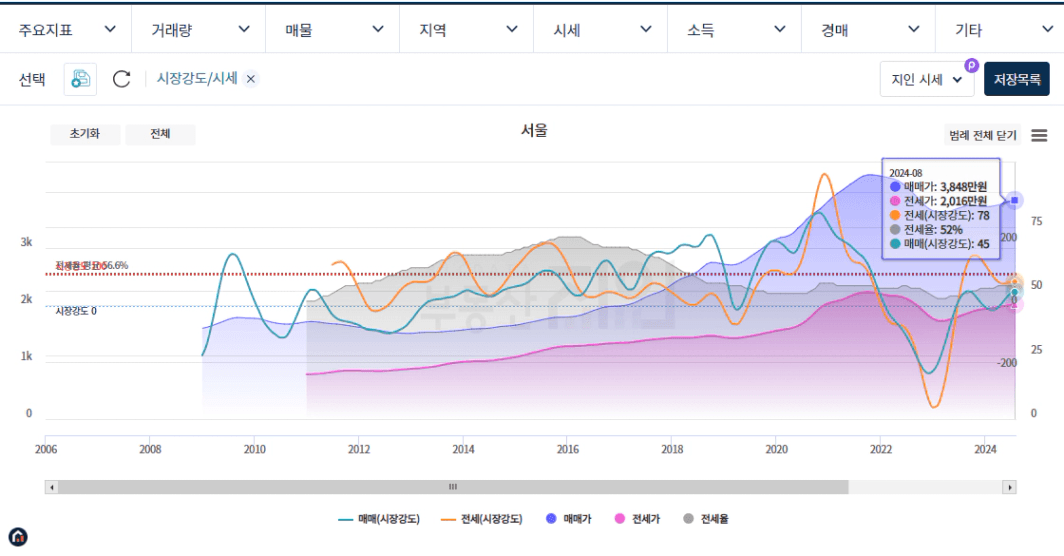Click the refresh arrow icon
The image size is (1064, 556).
coord(121,79)
